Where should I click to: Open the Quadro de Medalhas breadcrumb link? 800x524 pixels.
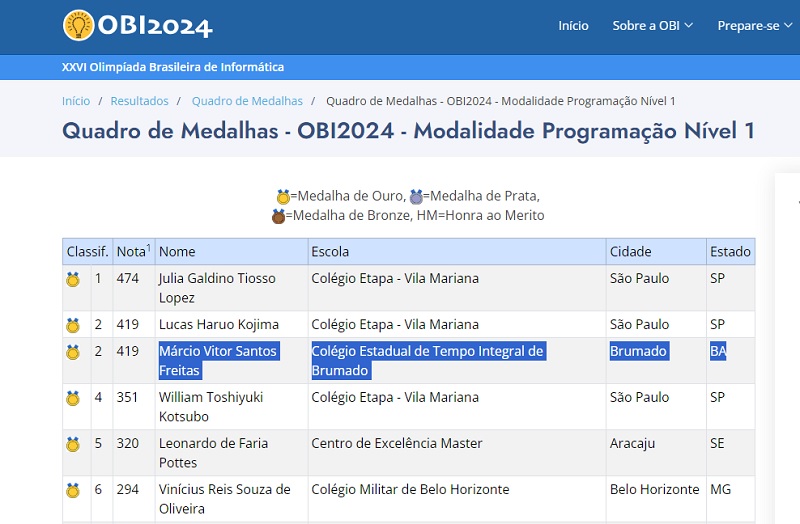point(247,101)
